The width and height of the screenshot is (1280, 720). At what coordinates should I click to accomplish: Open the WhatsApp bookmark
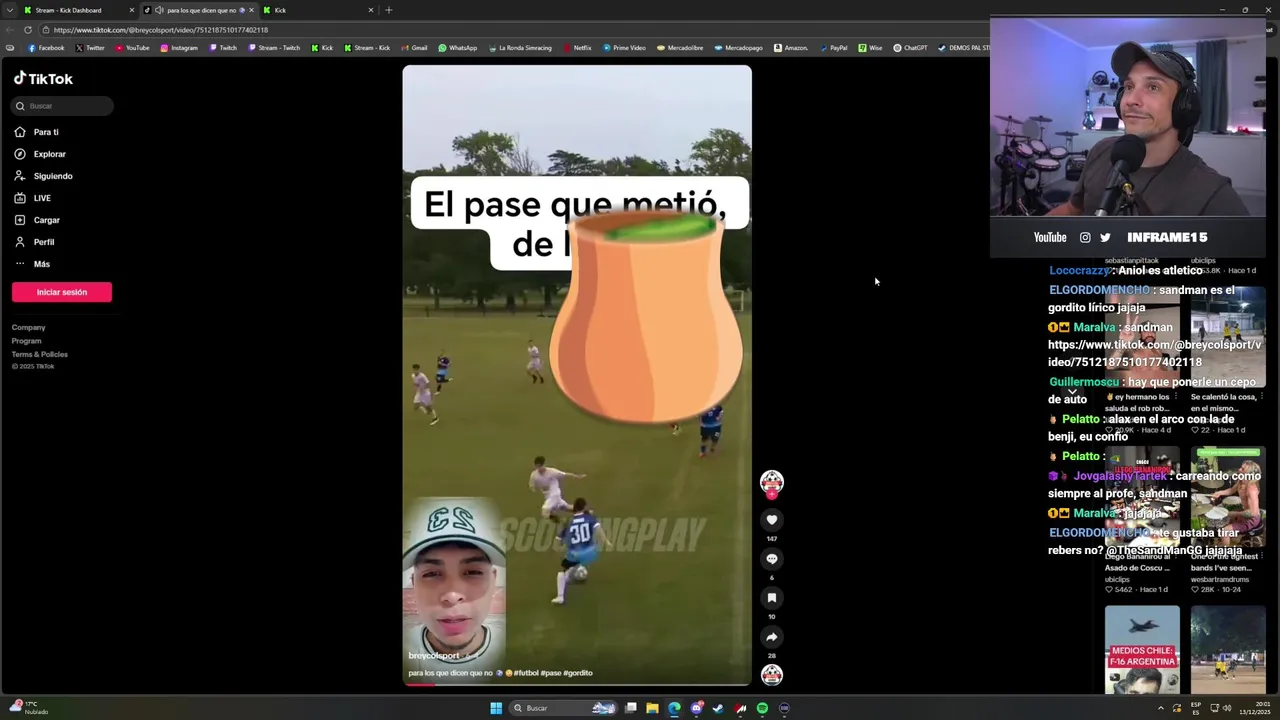[x=458, y=48]
